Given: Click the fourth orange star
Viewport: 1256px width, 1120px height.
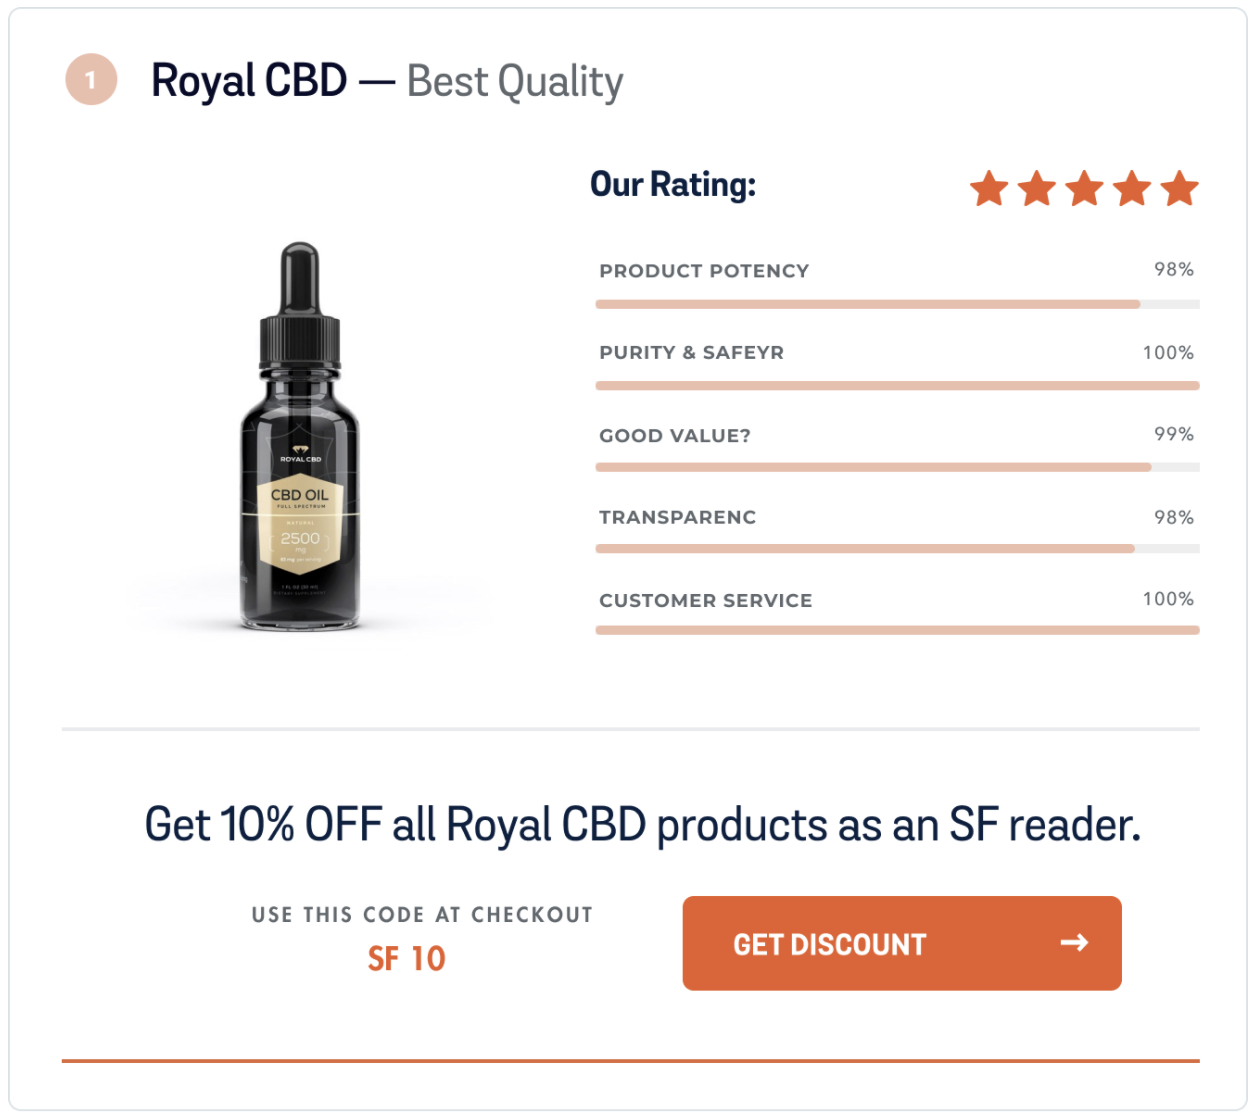Looking at the screenshot, I should 1131,188.
